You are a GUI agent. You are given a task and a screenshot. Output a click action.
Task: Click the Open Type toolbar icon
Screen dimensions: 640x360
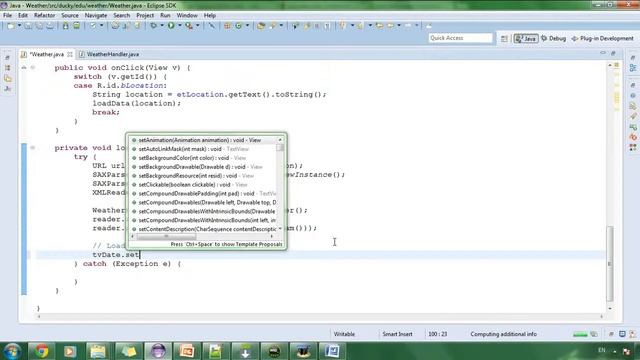click(x=261, y=26)
